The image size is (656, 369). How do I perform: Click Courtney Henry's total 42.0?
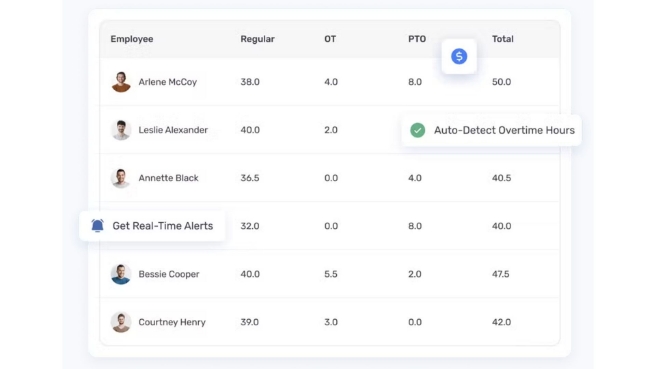(501, 323)
